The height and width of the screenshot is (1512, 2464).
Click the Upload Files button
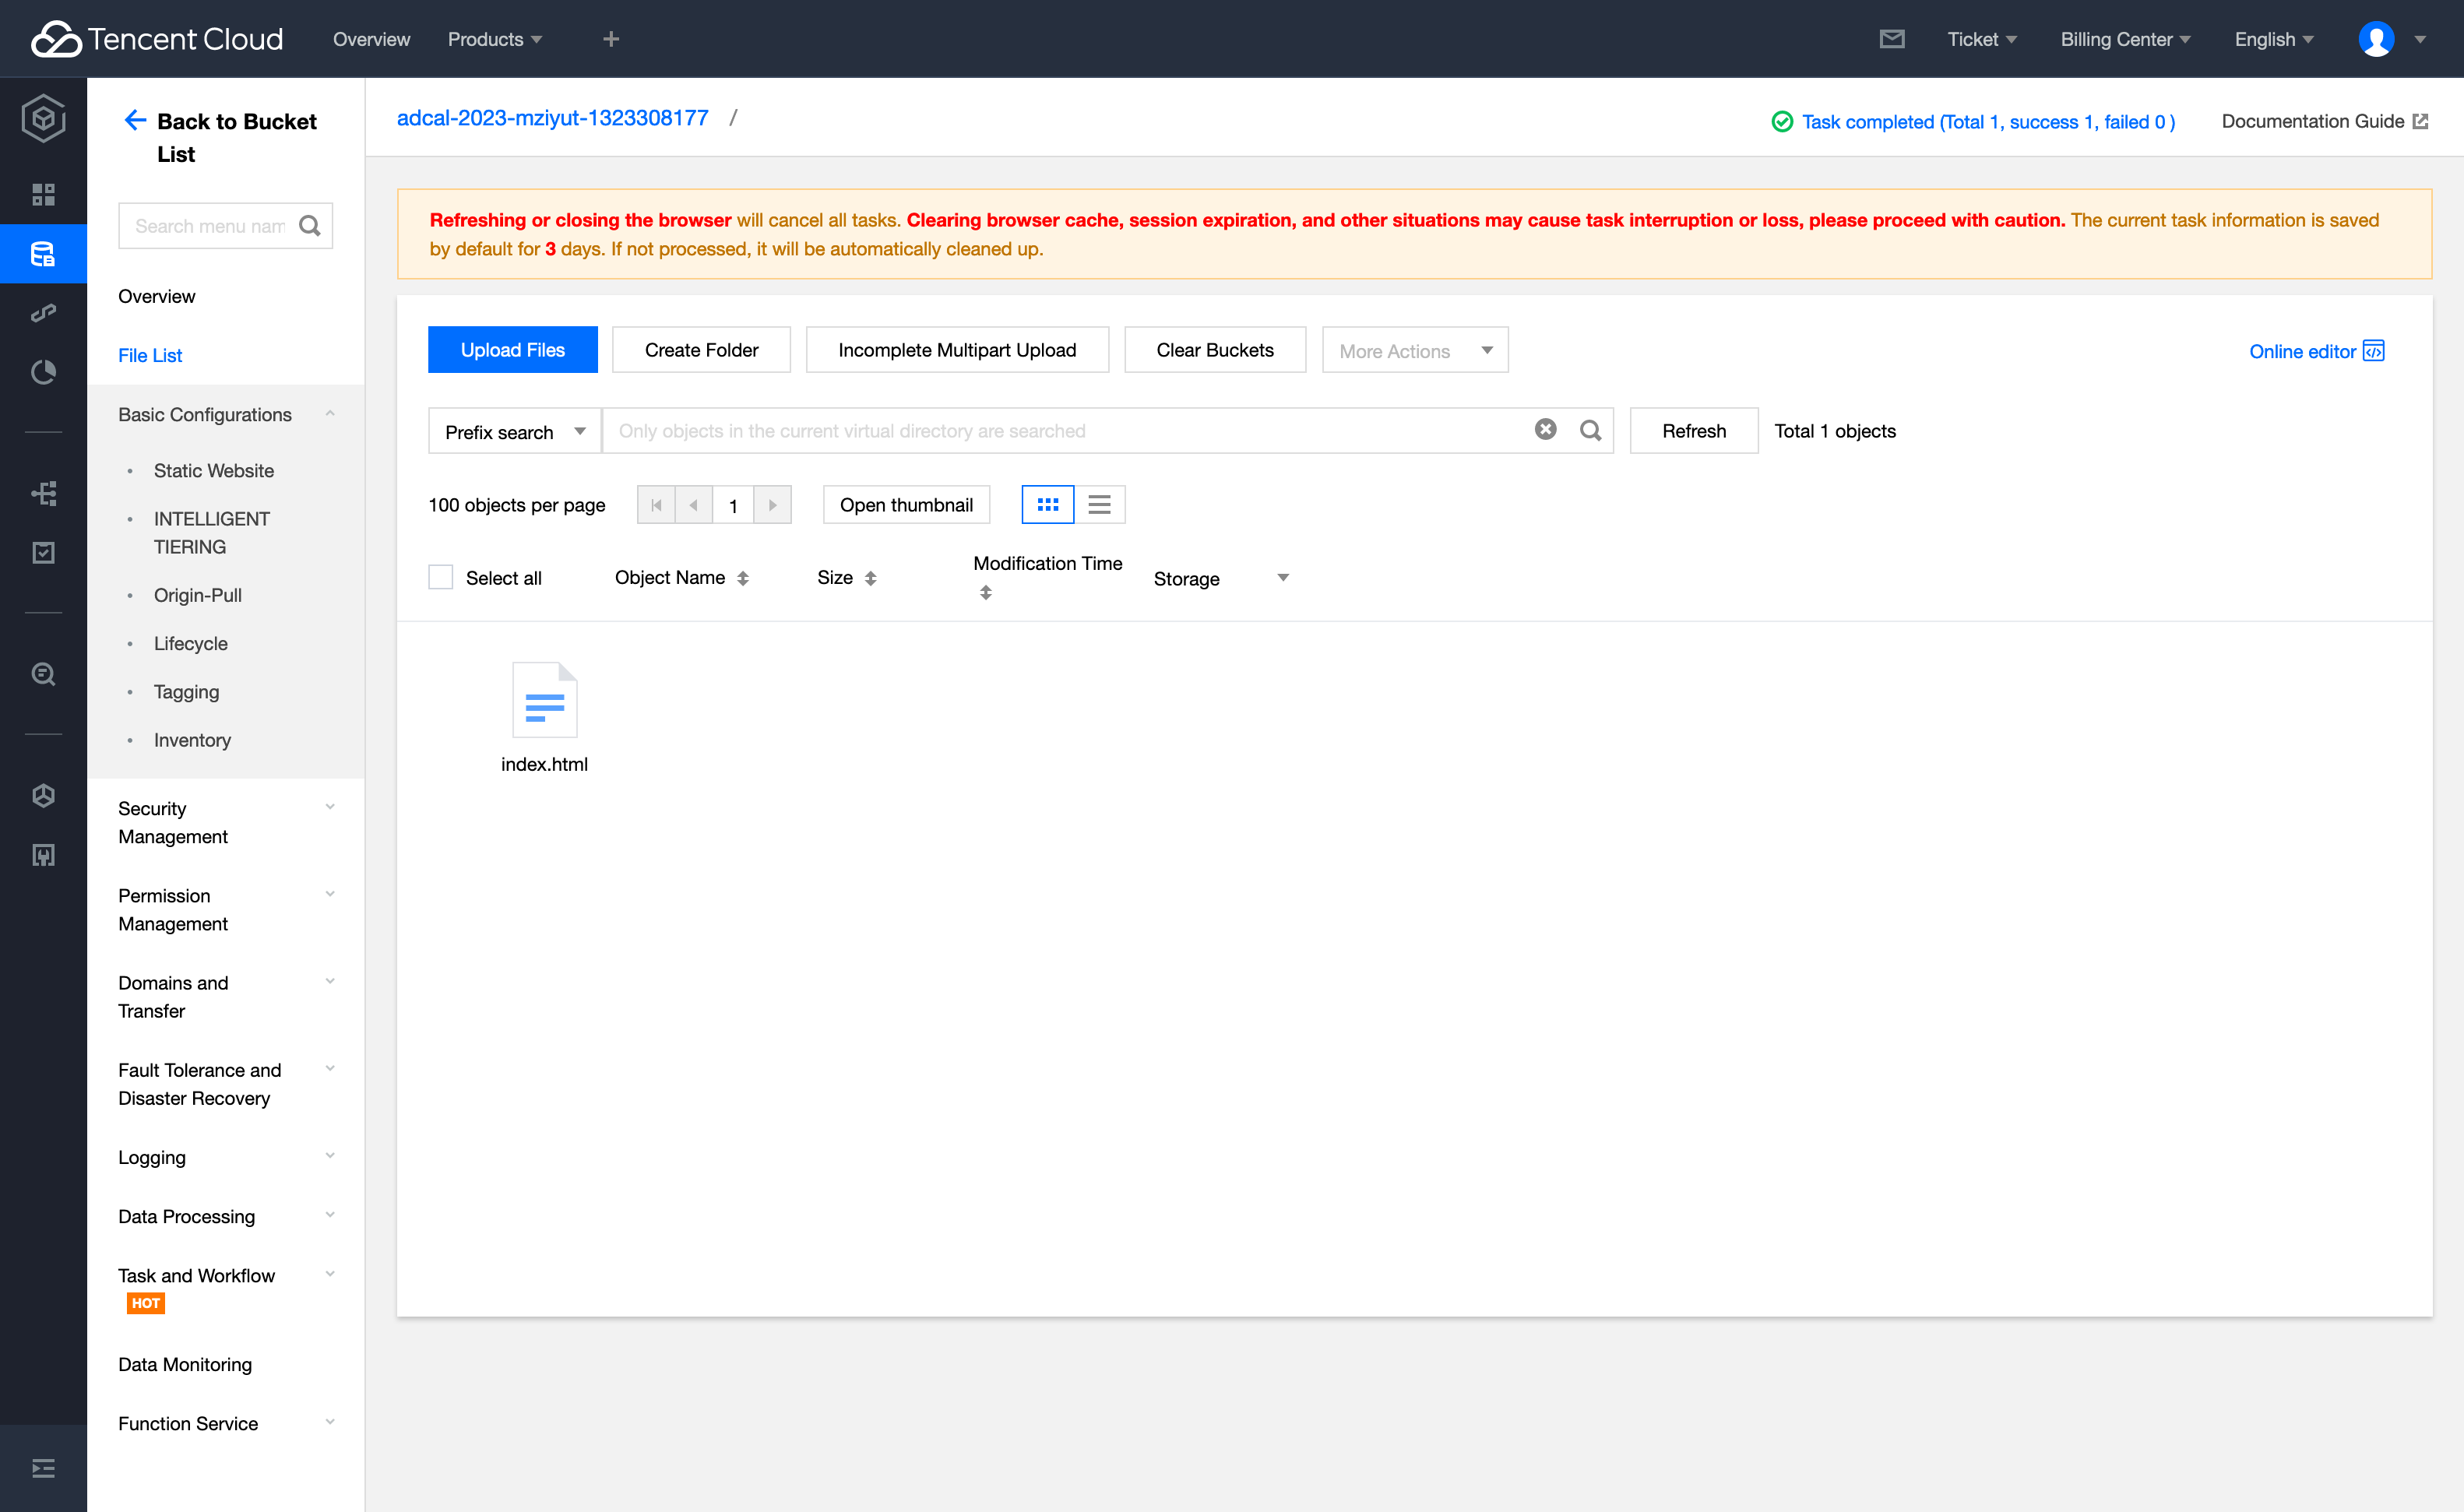tap(513, 350)
